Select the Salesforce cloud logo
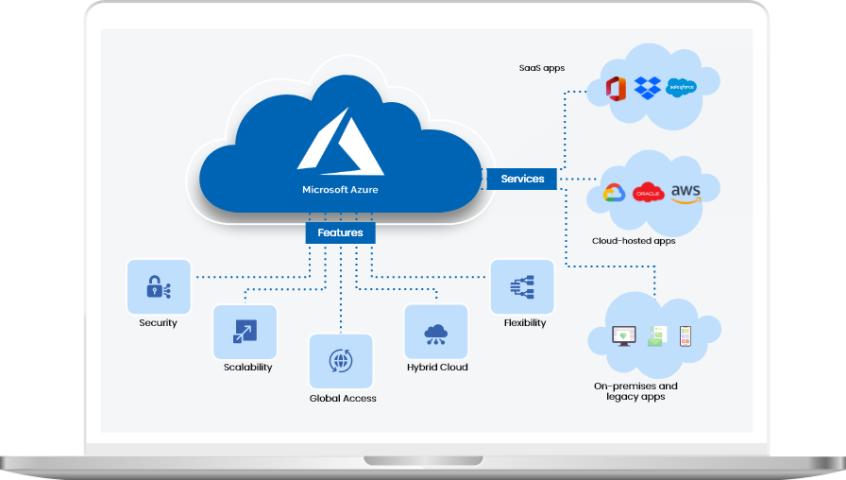846x480 pixels. tap(682, 87)
